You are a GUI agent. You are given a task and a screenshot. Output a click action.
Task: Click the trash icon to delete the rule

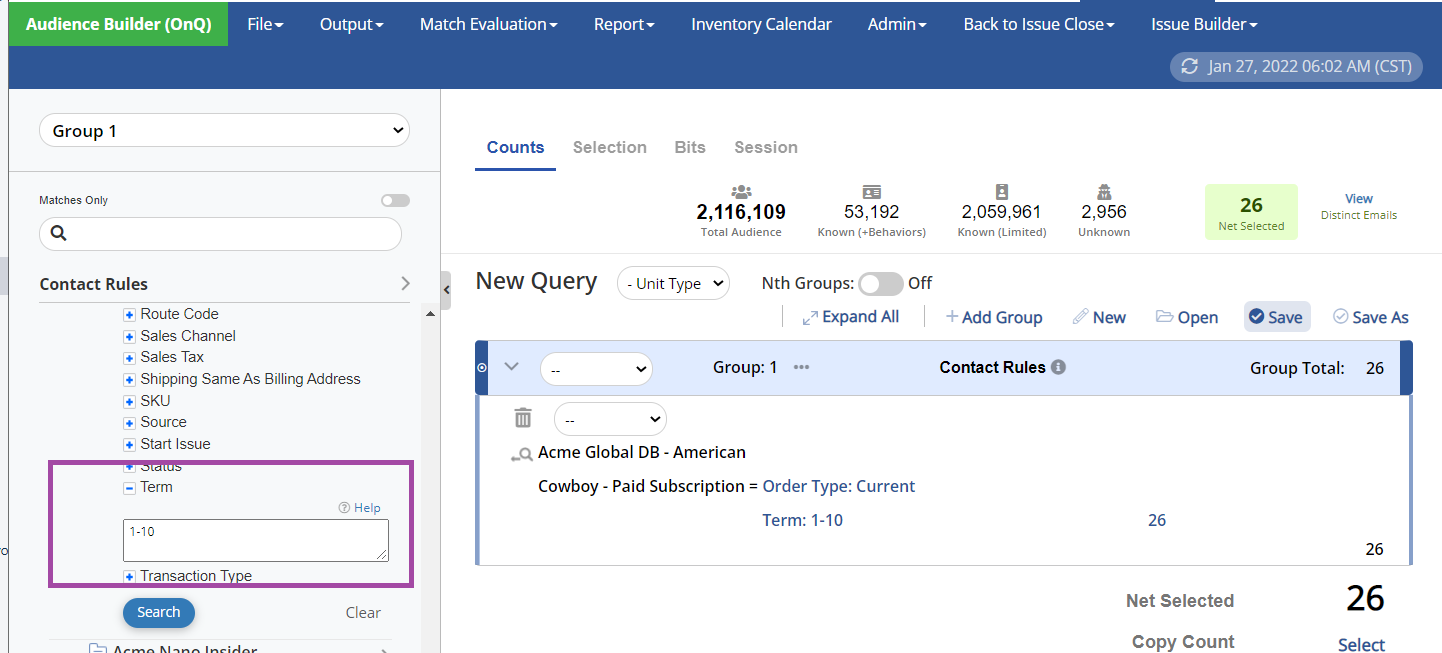pyautogui.click(x=523, y=418)
